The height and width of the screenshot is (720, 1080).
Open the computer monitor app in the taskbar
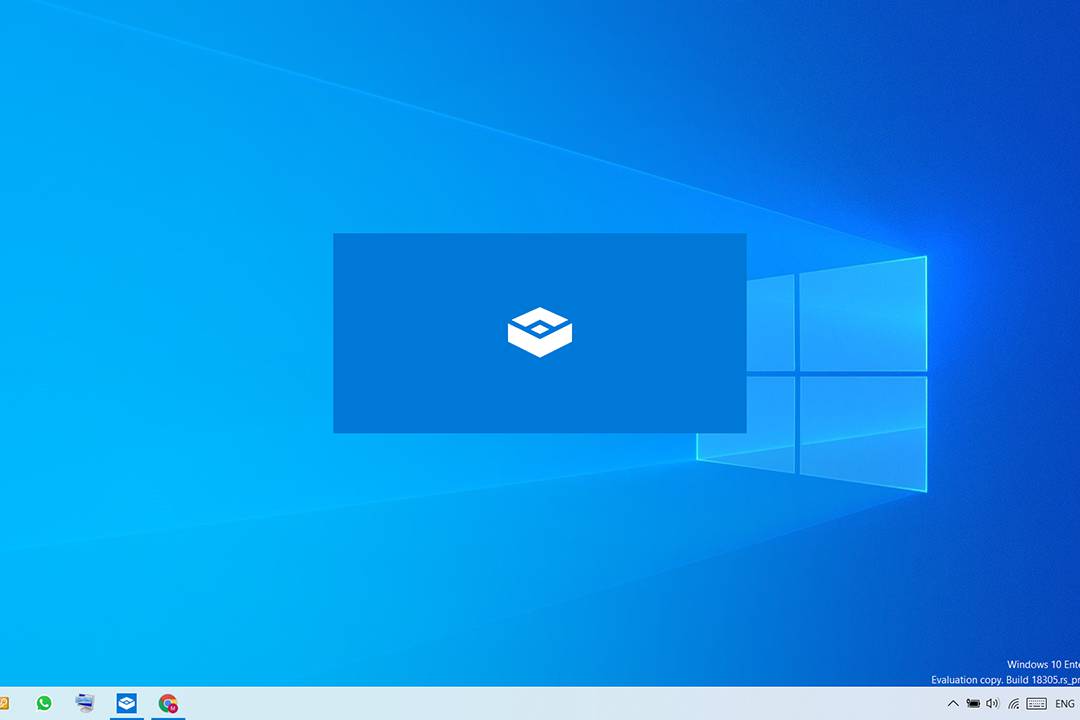(85, 703)
